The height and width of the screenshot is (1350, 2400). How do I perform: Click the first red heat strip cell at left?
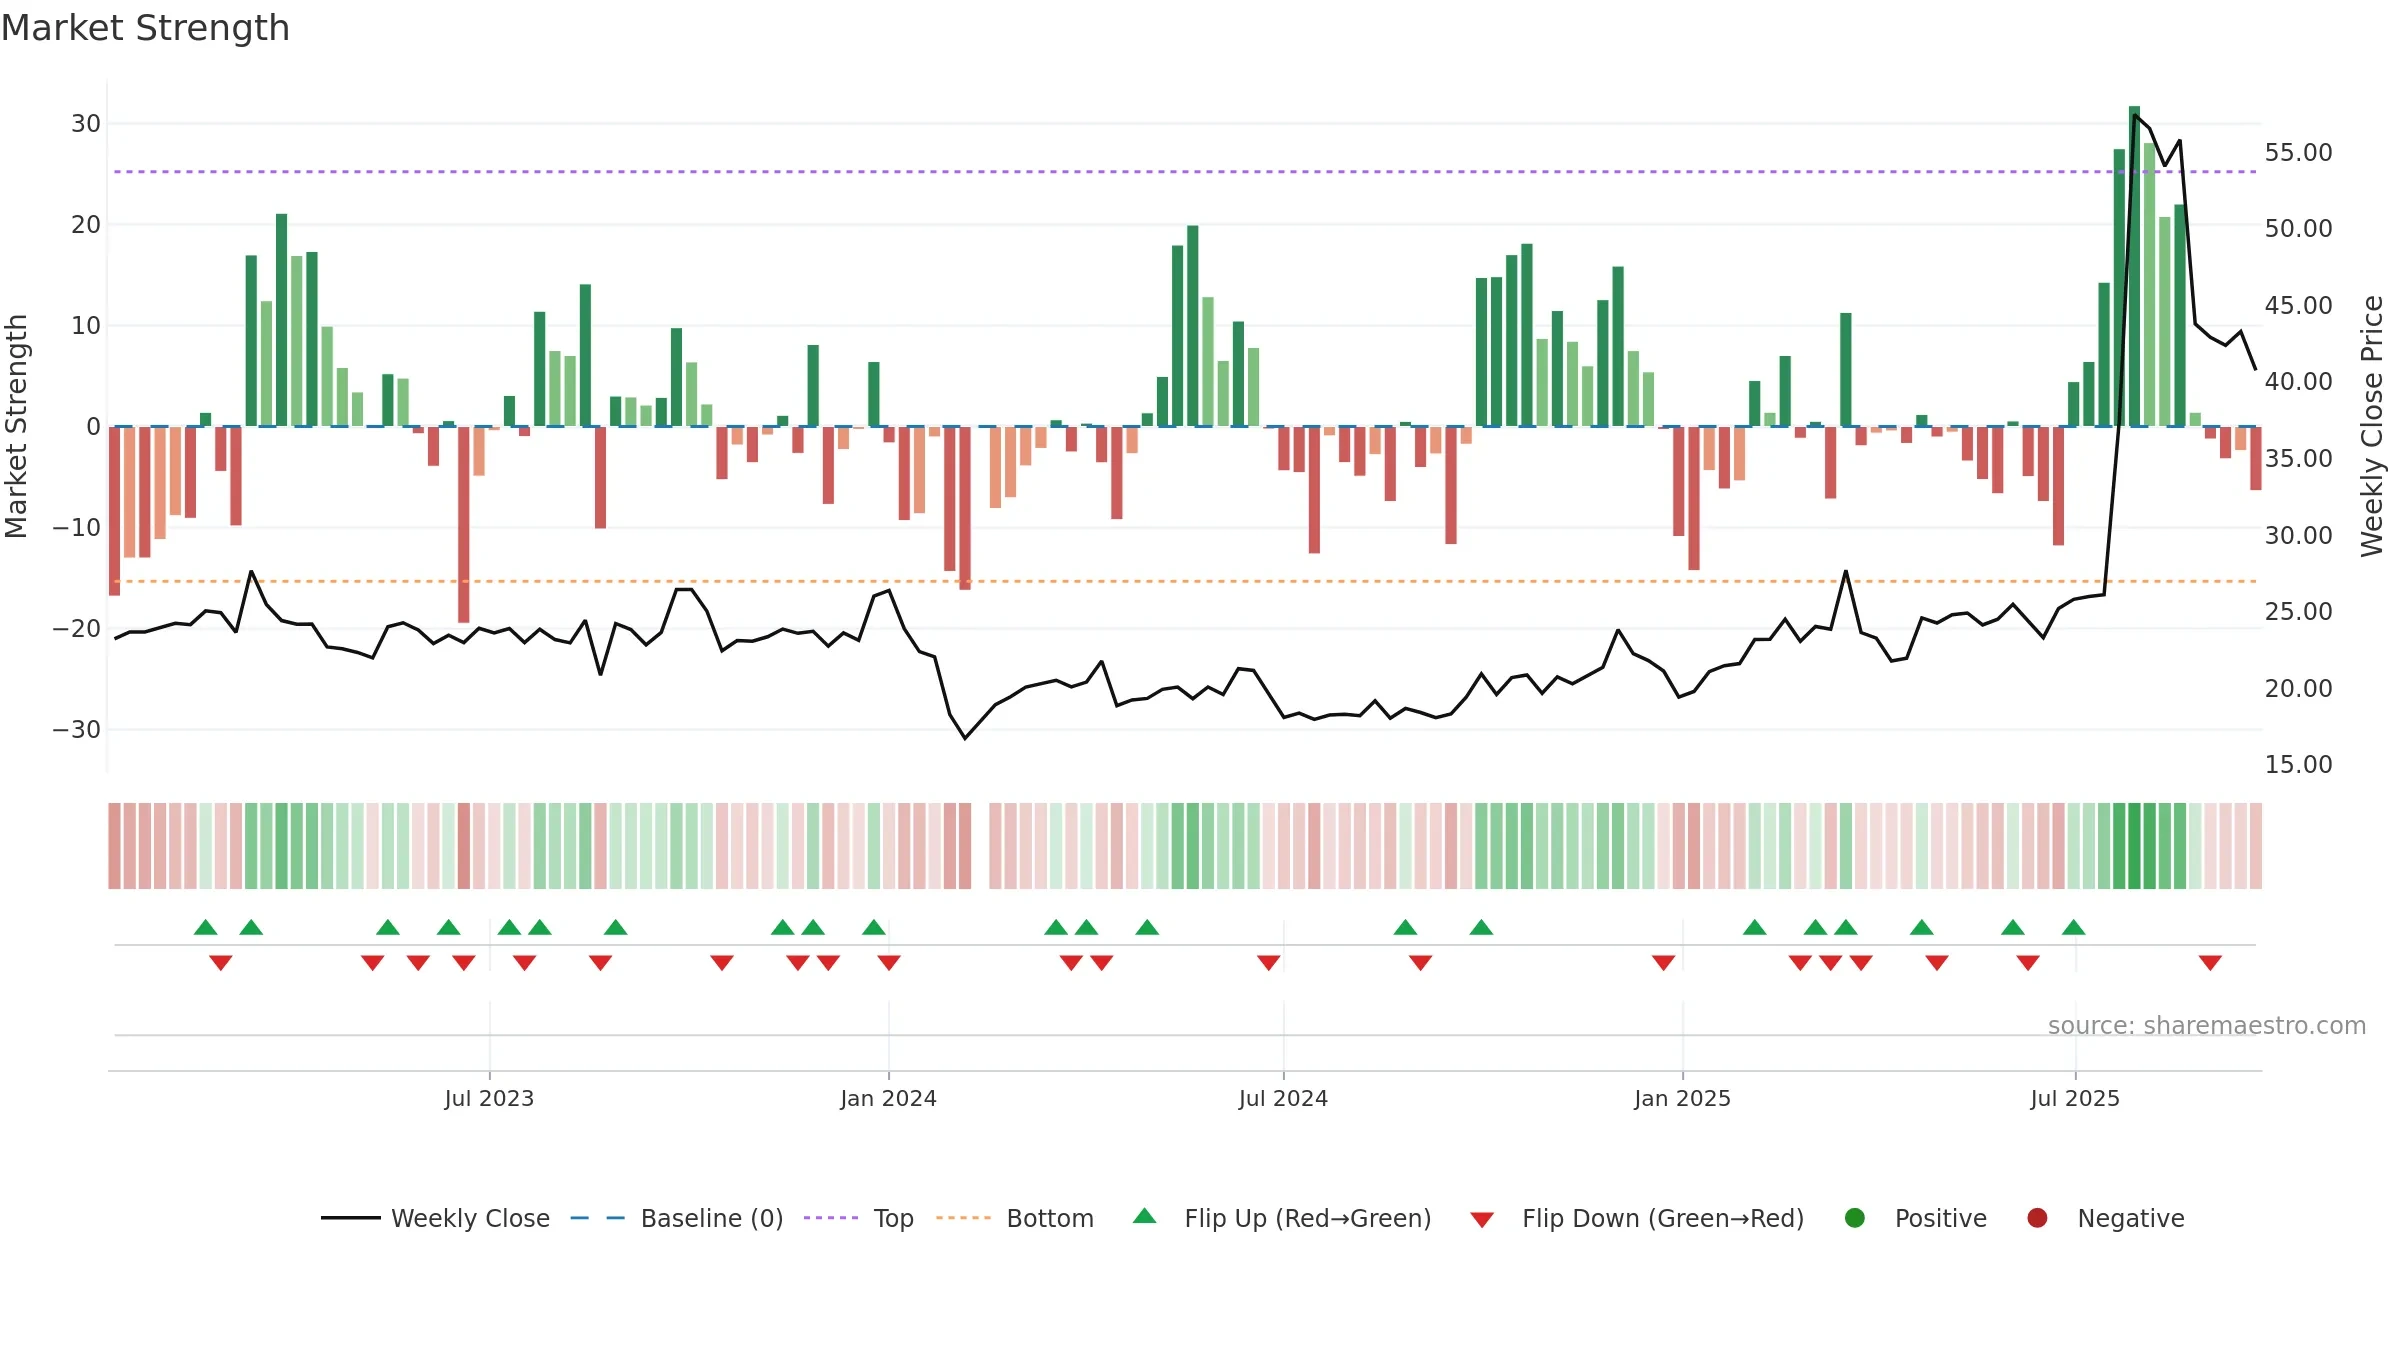click(x=114, y=846)
